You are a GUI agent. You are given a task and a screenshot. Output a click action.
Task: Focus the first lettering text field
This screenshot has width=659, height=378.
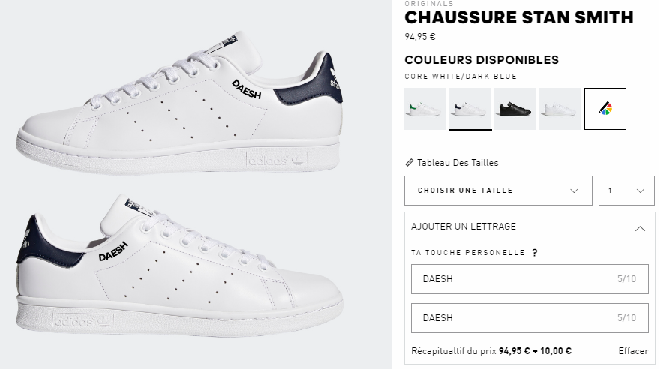pyautogui.click(x=530, y=279)
